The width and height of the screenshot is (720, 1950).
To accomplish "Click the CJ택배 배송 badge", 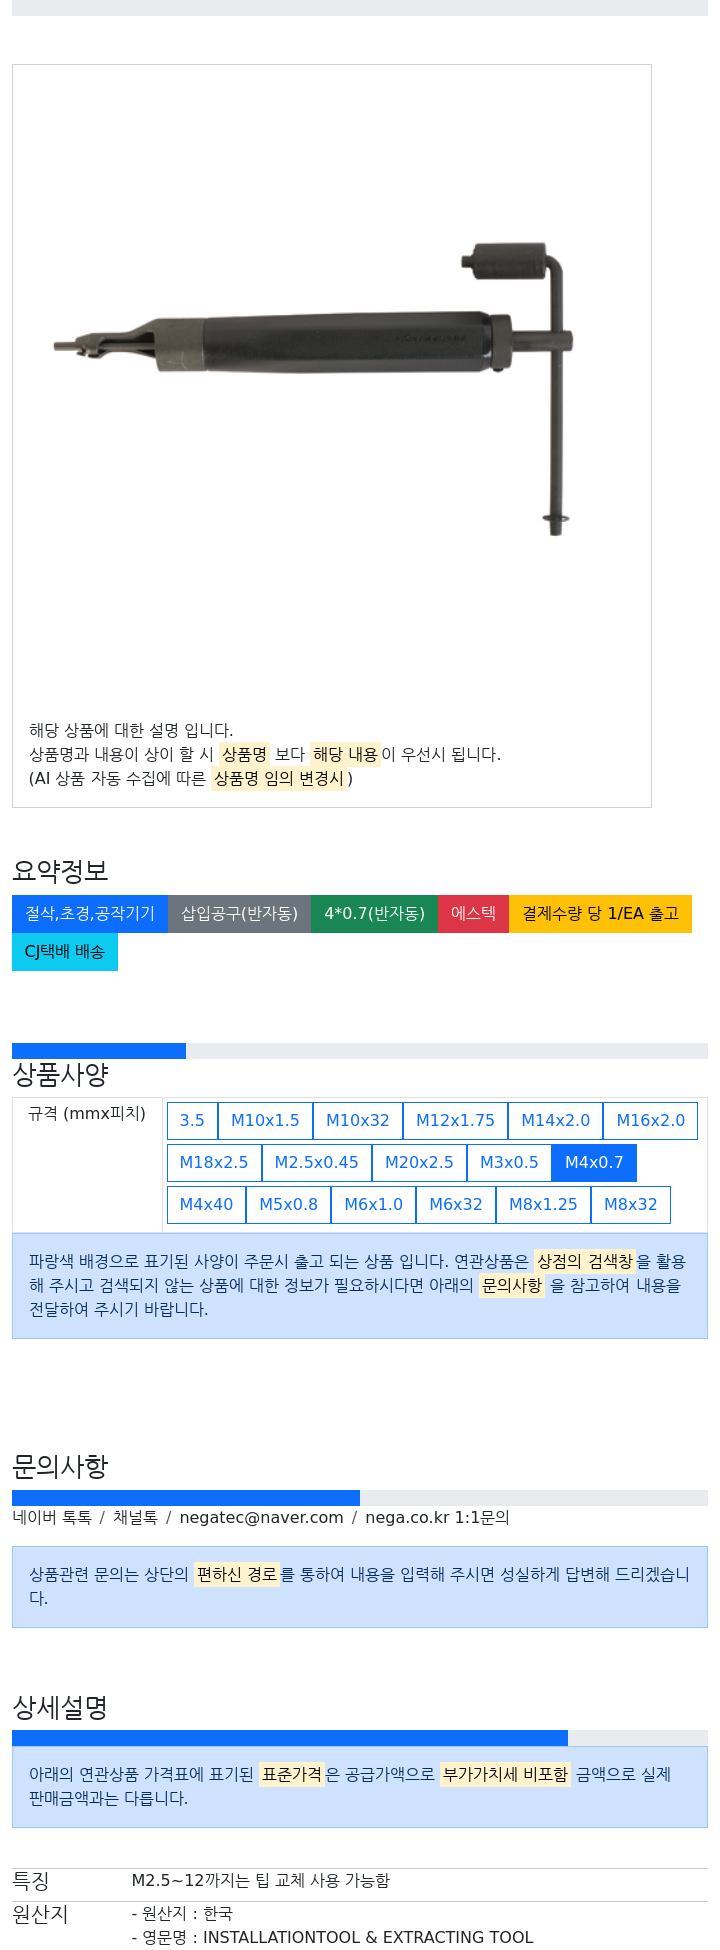I will (65, 952).
